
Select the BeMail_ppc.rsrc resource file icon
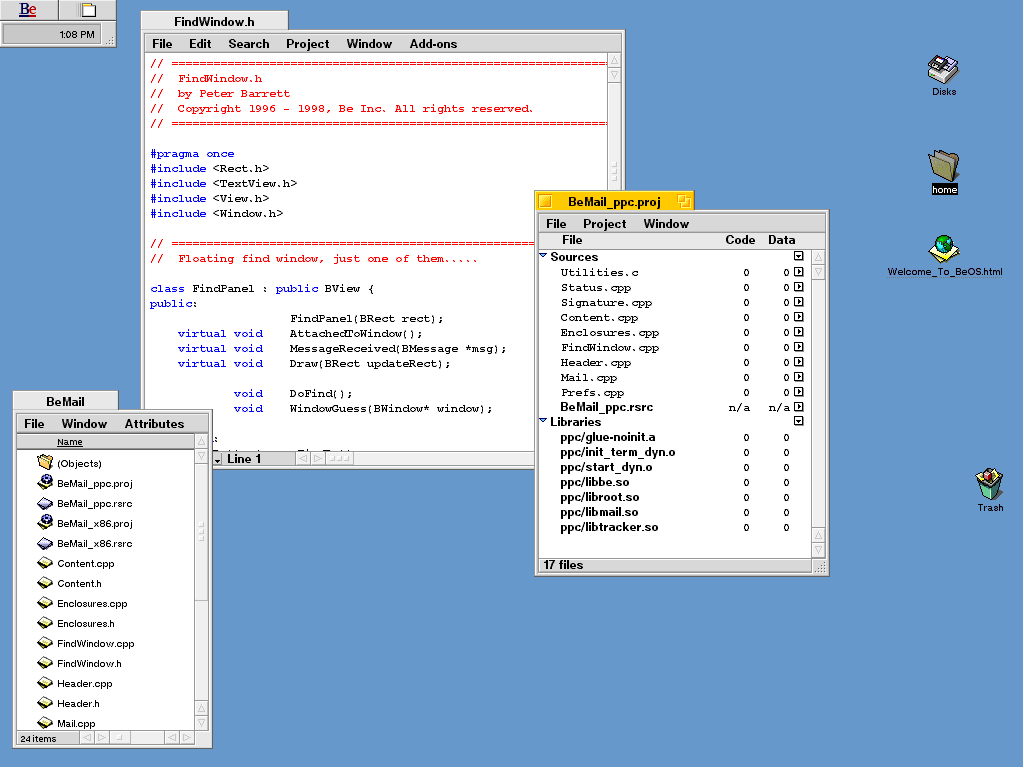[45, 503]
